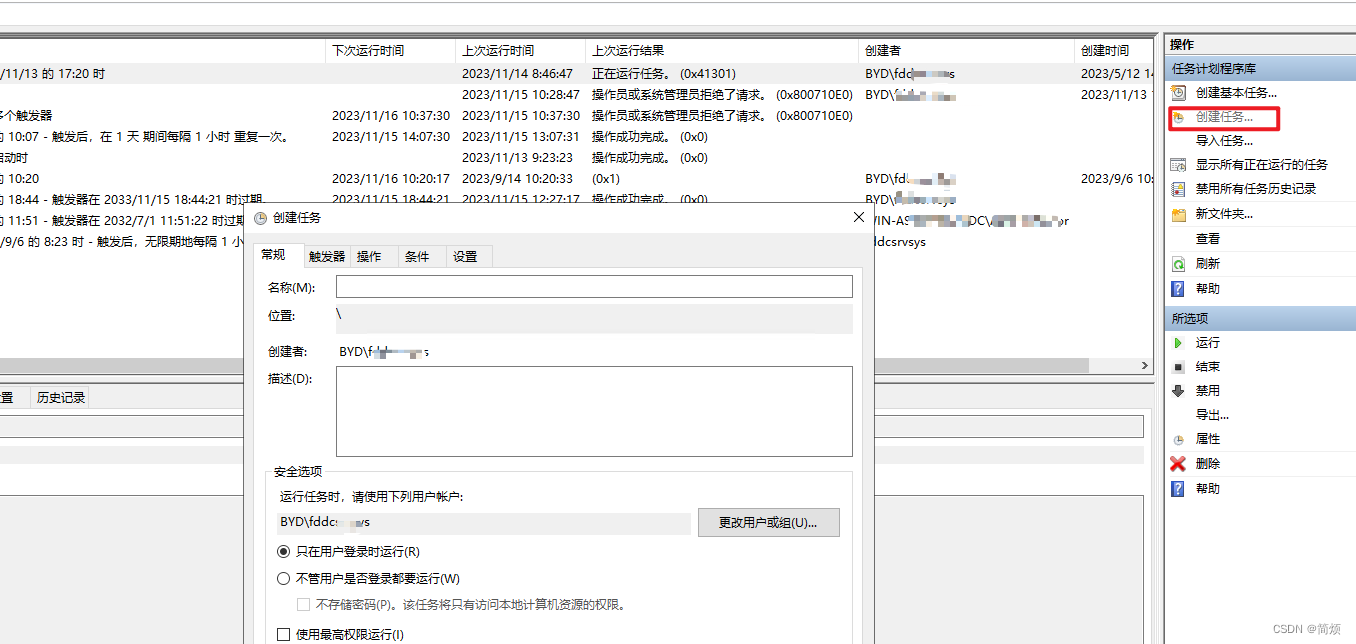Click 刷新 to refresh the task list
Screen dimensions: 1356x644
(x=1208, y=264)
